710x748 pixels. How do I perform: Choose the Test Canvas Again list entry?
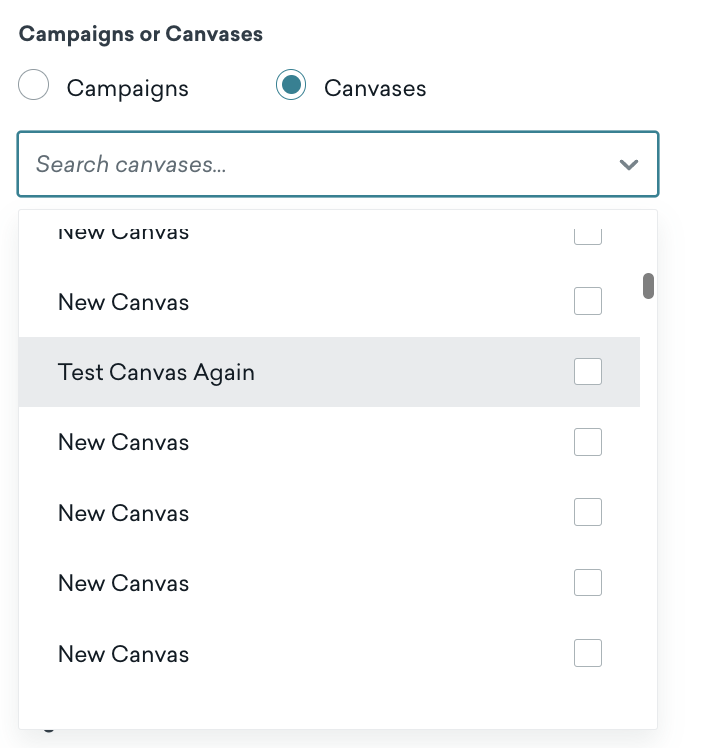(329, 372)
